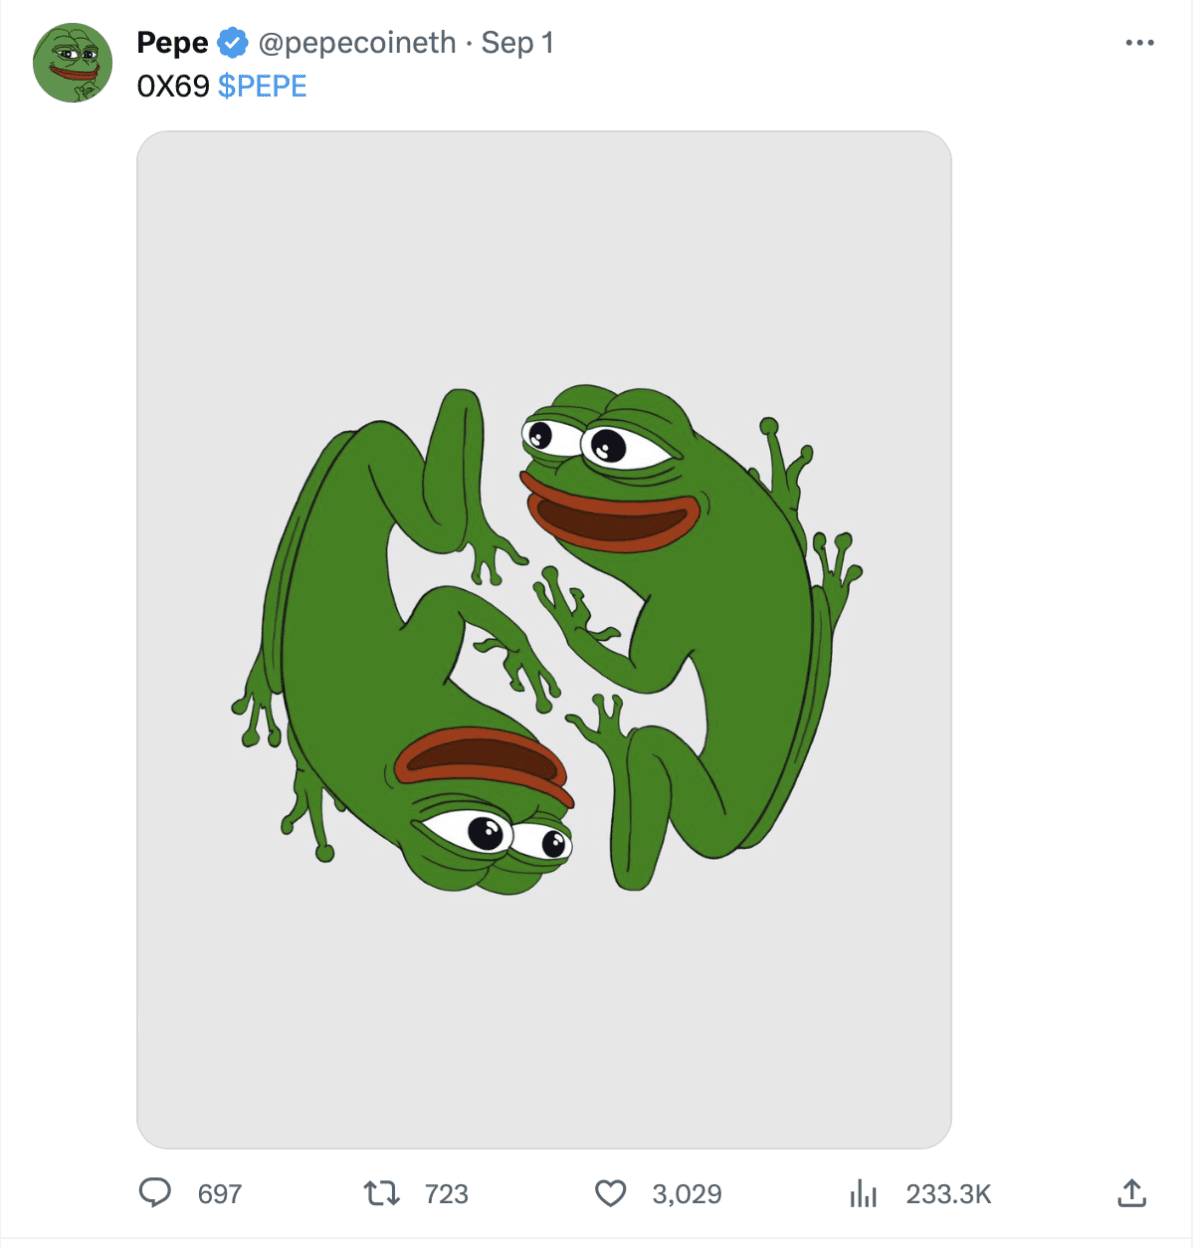Open the $PEPE cashtag link

261,86
